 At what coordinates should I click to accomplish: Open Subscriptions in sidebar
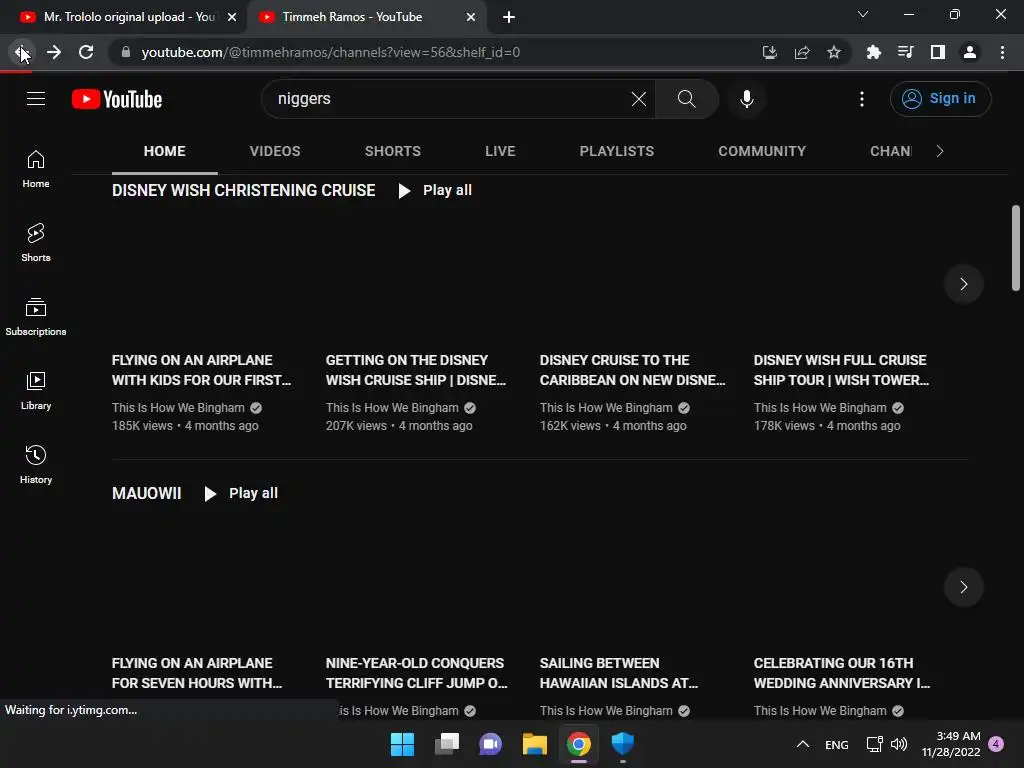[36, 317]
